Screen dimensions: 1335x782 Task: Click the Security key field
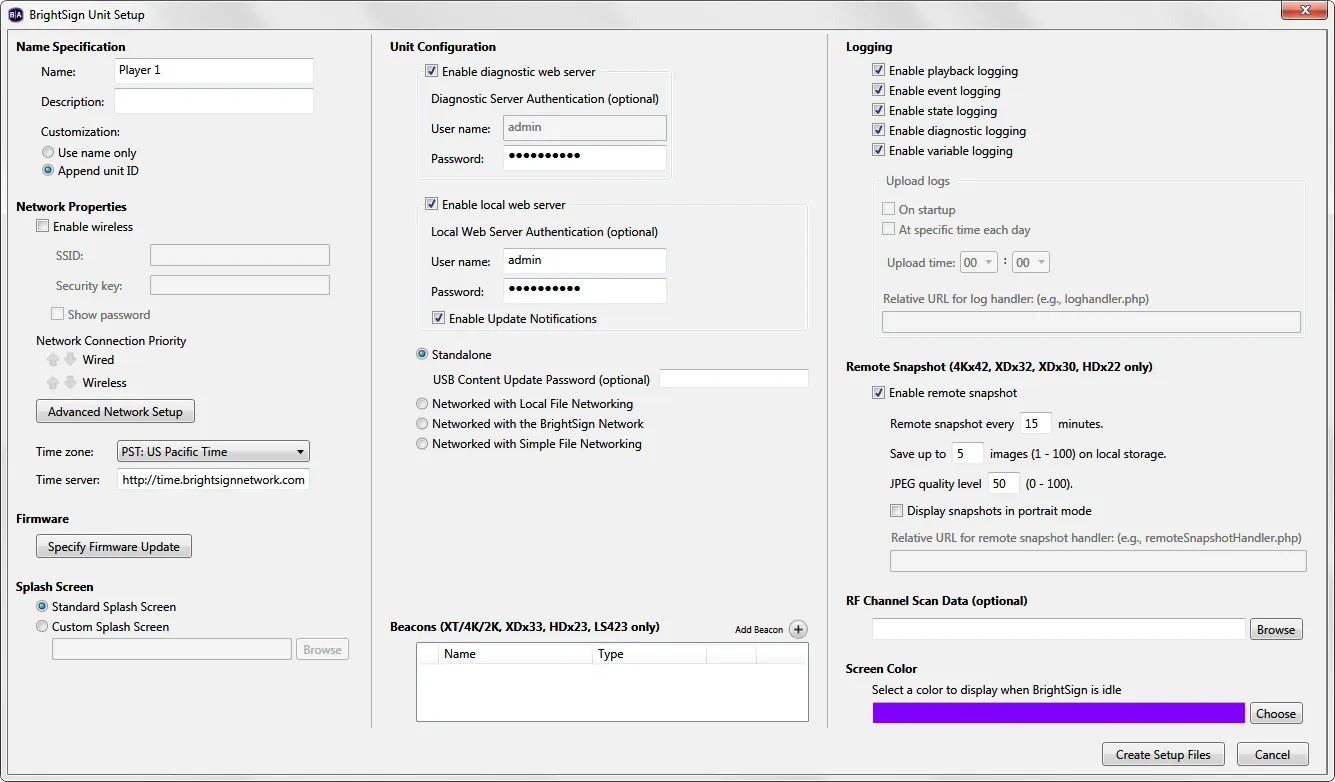click(240, 286)
